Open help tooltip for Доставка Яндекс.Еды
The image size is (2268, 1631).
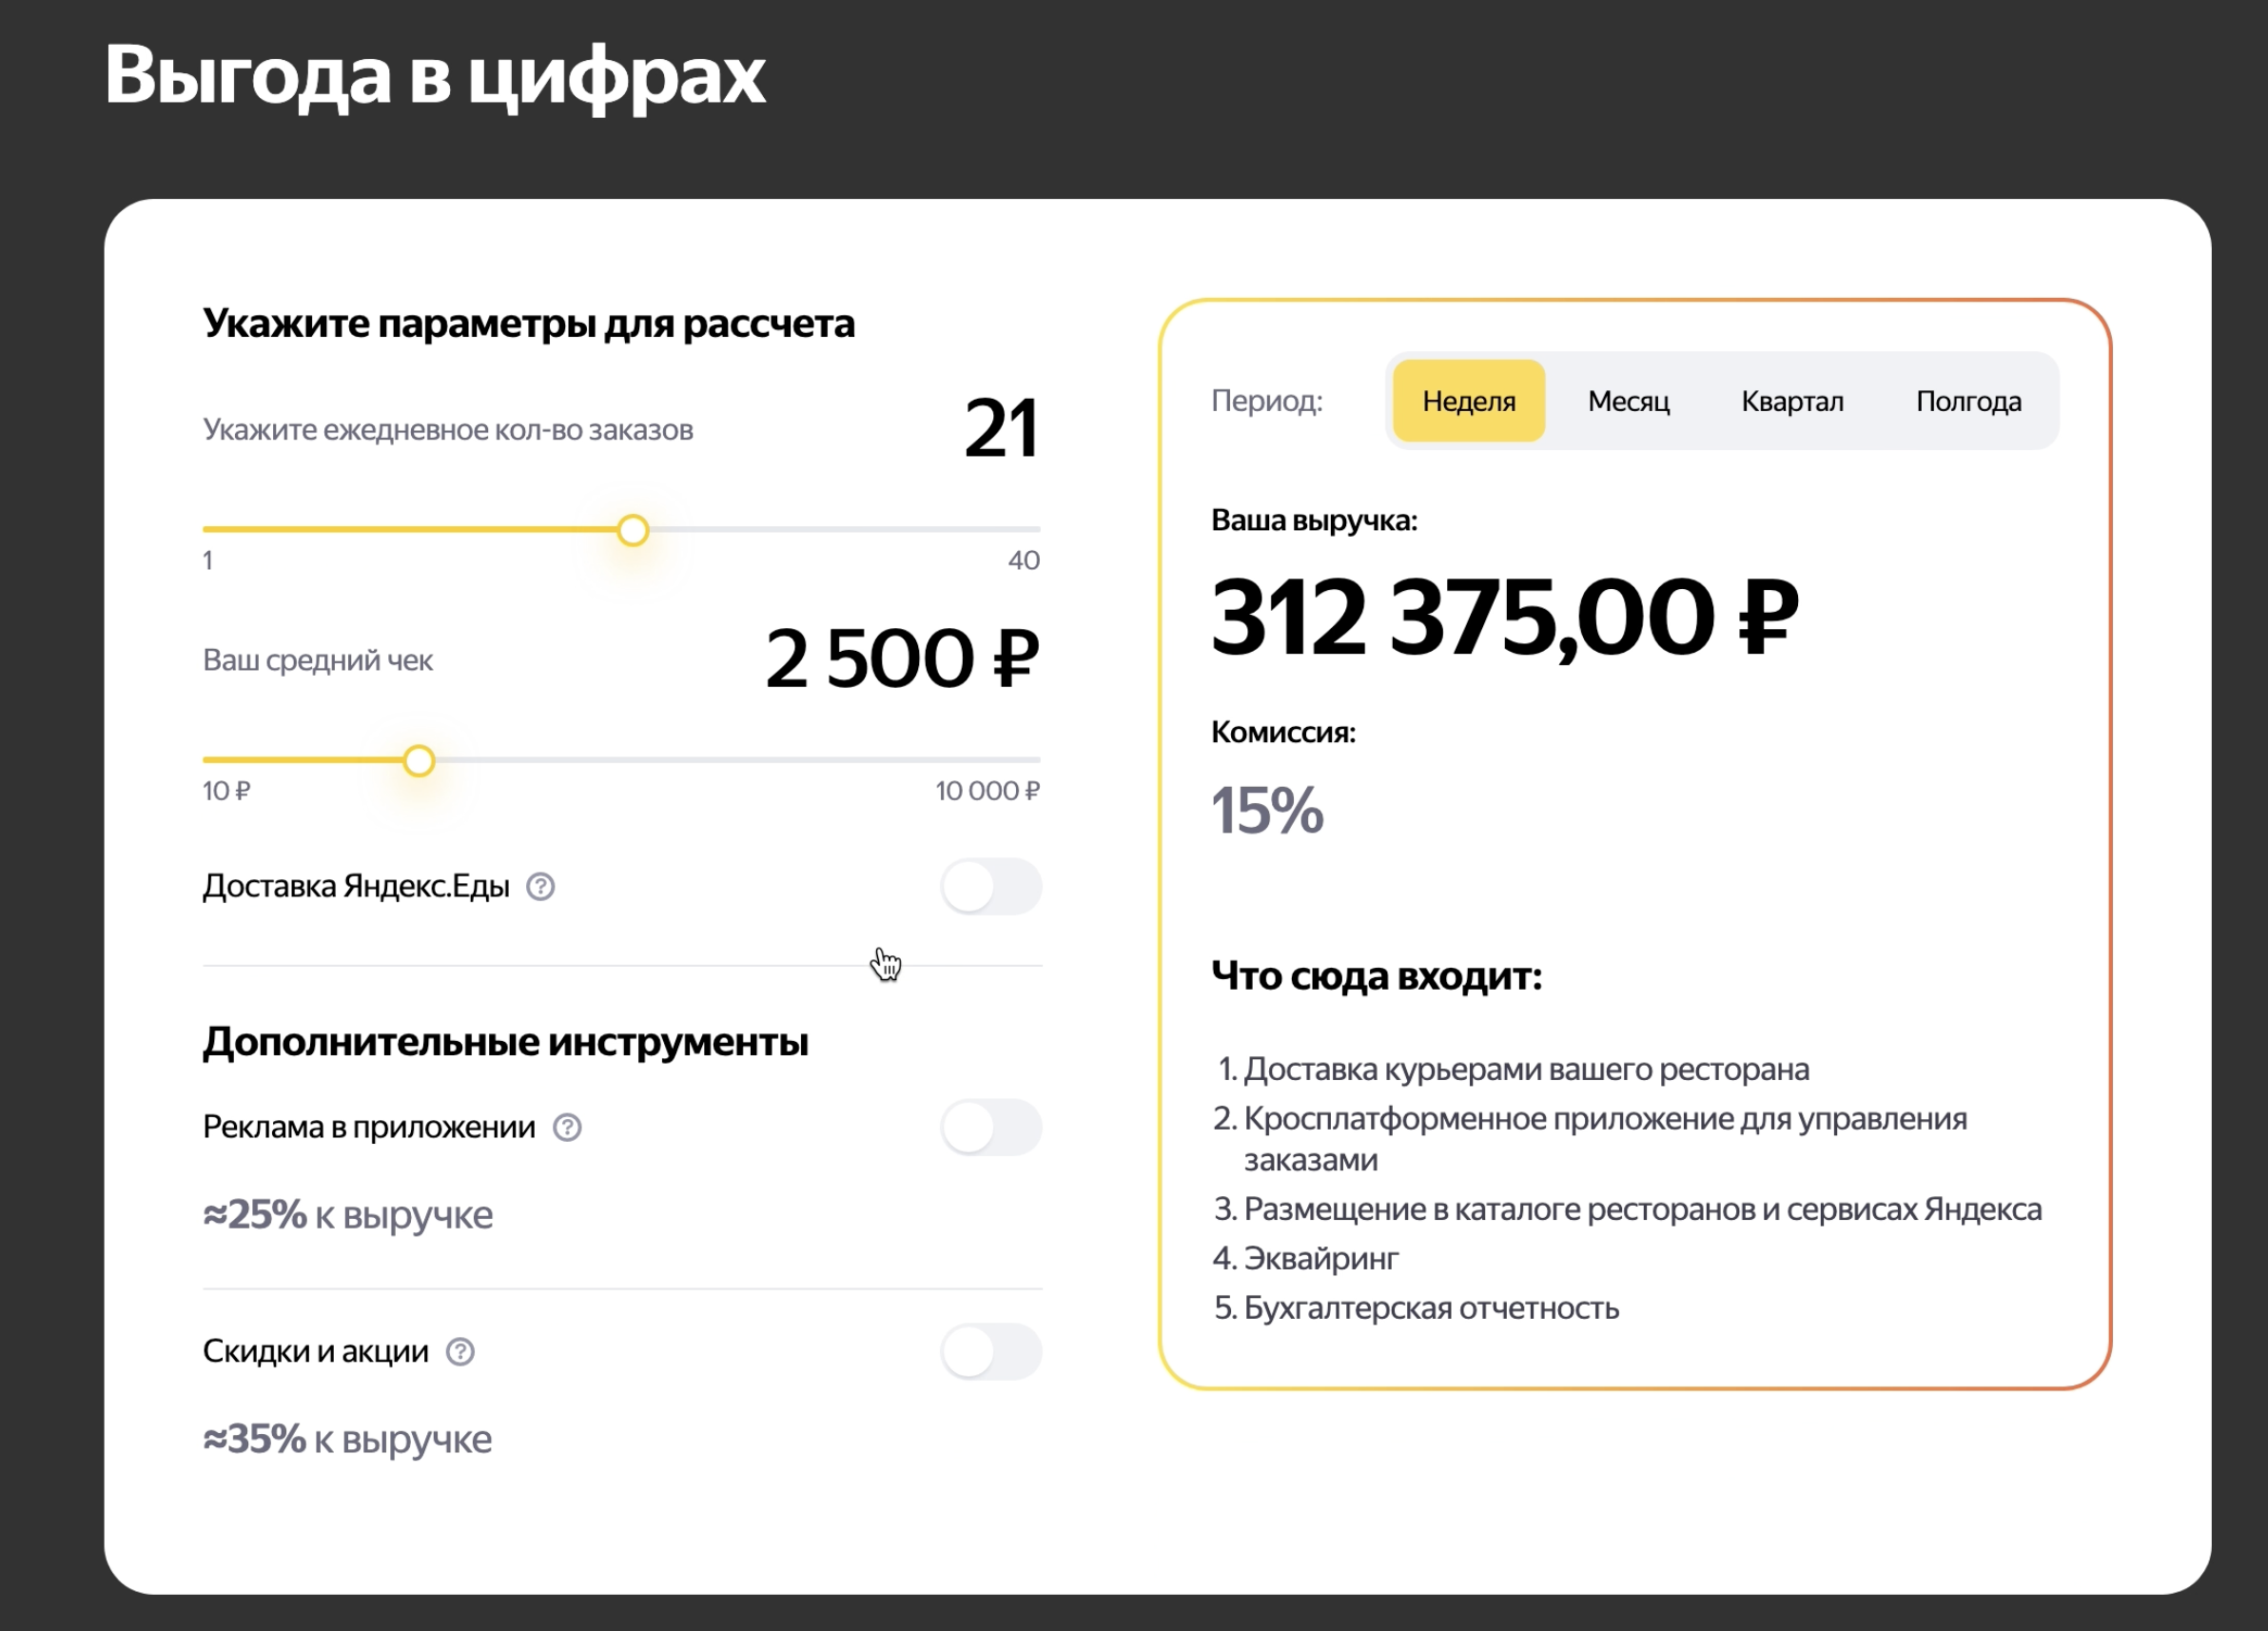(540, 887)
